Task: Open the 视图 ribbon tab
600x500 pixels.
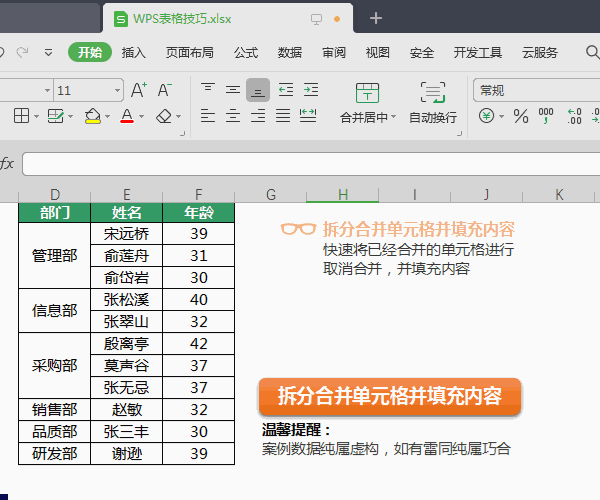Action: [378, 52]
